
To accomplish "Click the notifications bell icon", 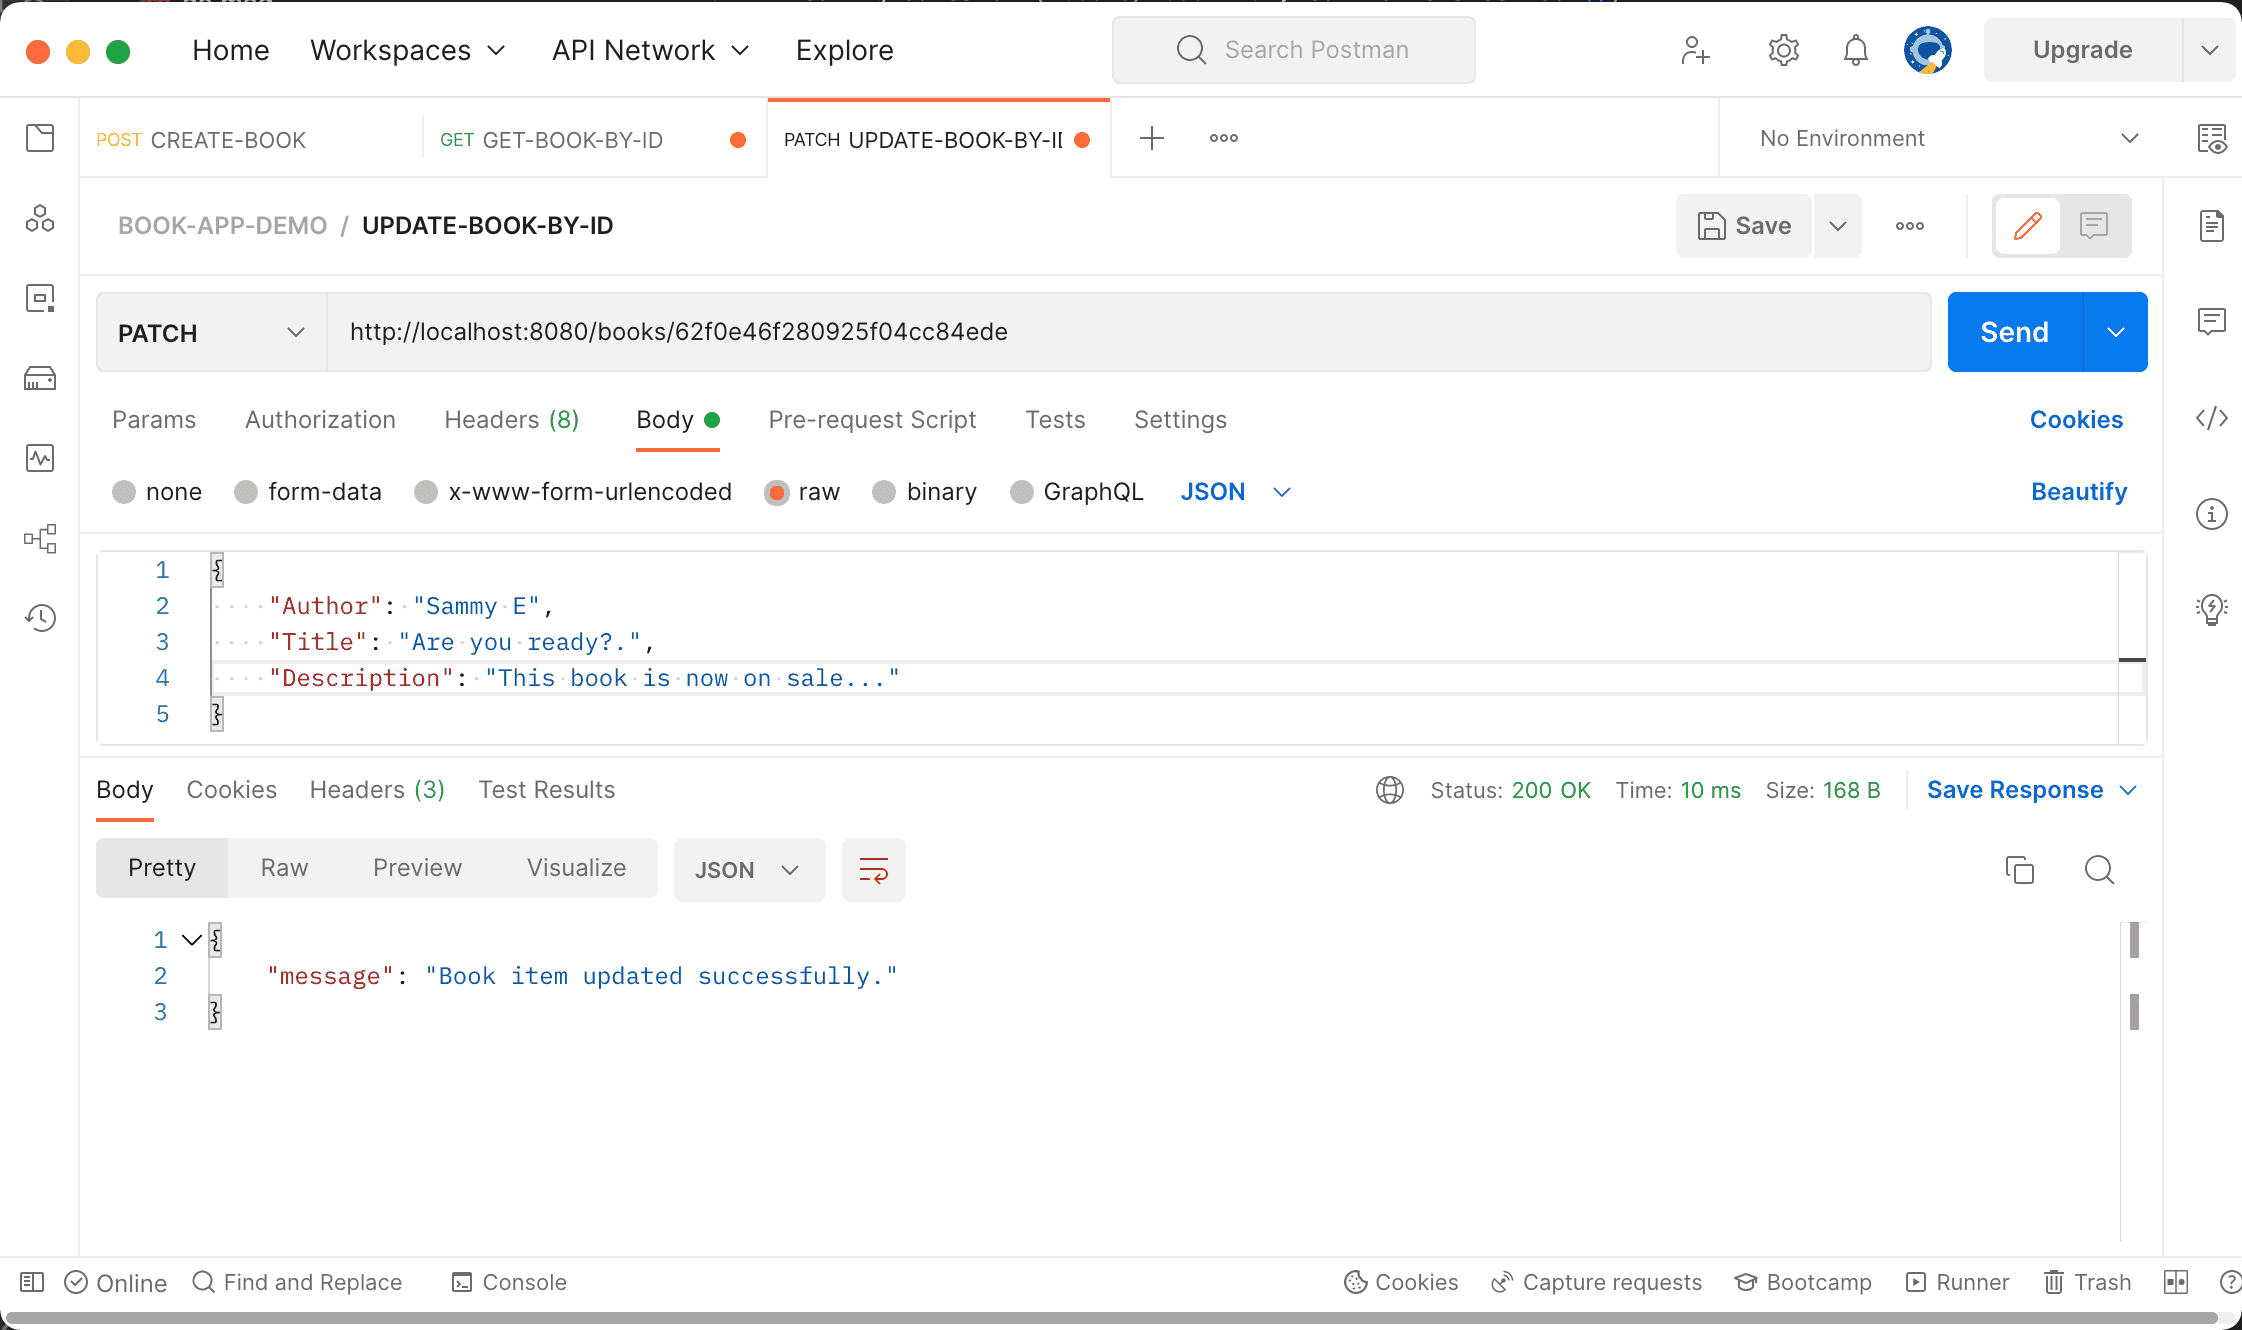I will (x=1855, y=50).
